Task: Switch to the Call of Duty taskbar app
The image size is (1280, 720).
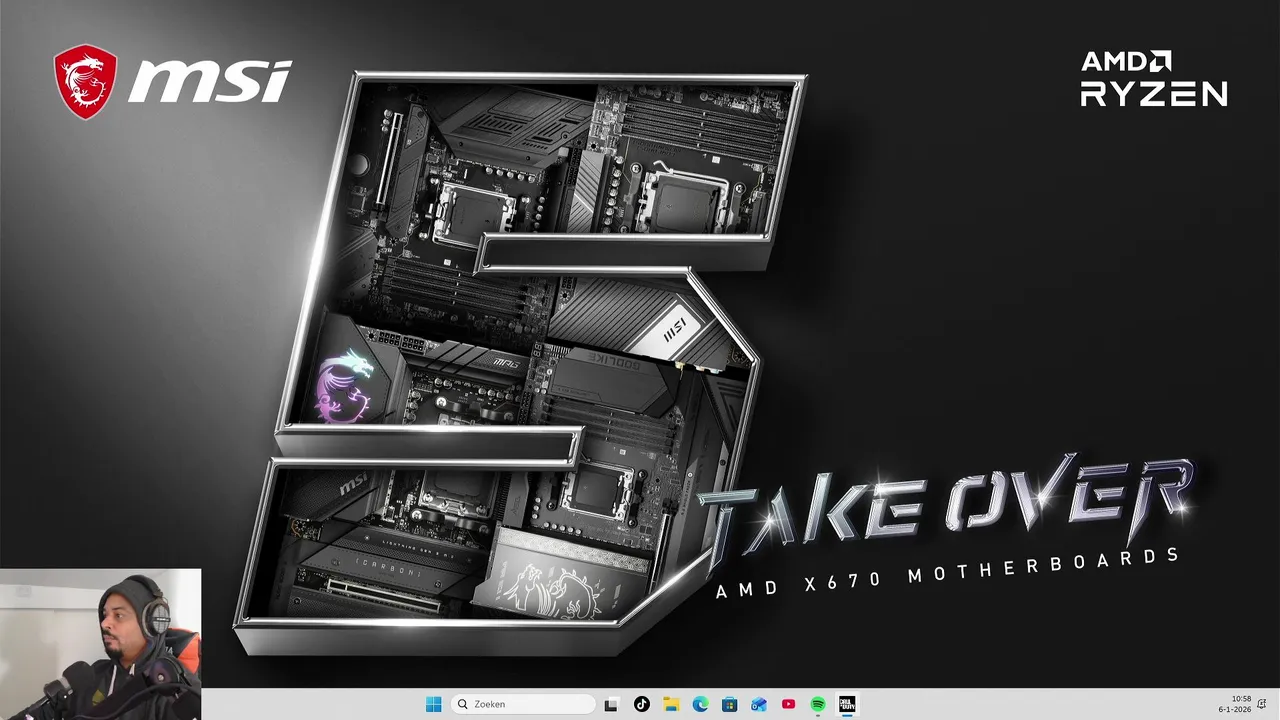Action: click(847, 704)
